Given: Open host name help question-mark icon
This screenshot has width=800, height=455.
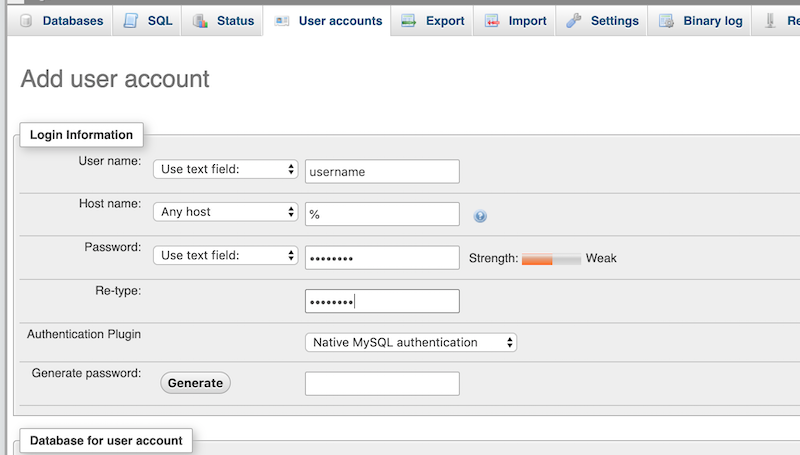Looking at the screenshot, I should click(x=480, y=216).
